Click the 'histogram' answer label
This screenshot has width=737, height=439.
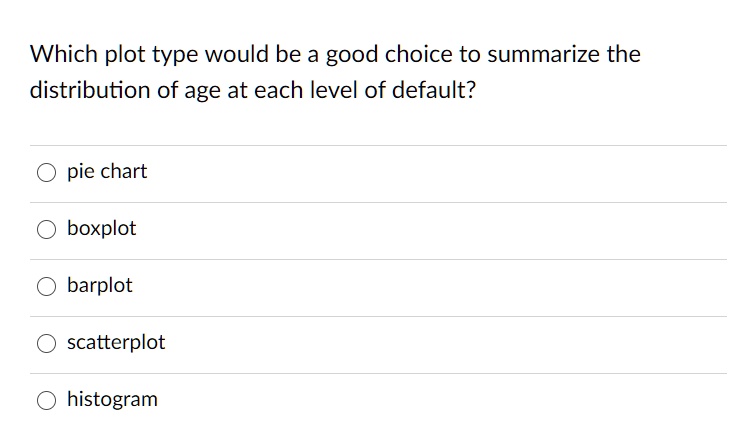pyautogui.click(x=112, y=400)
